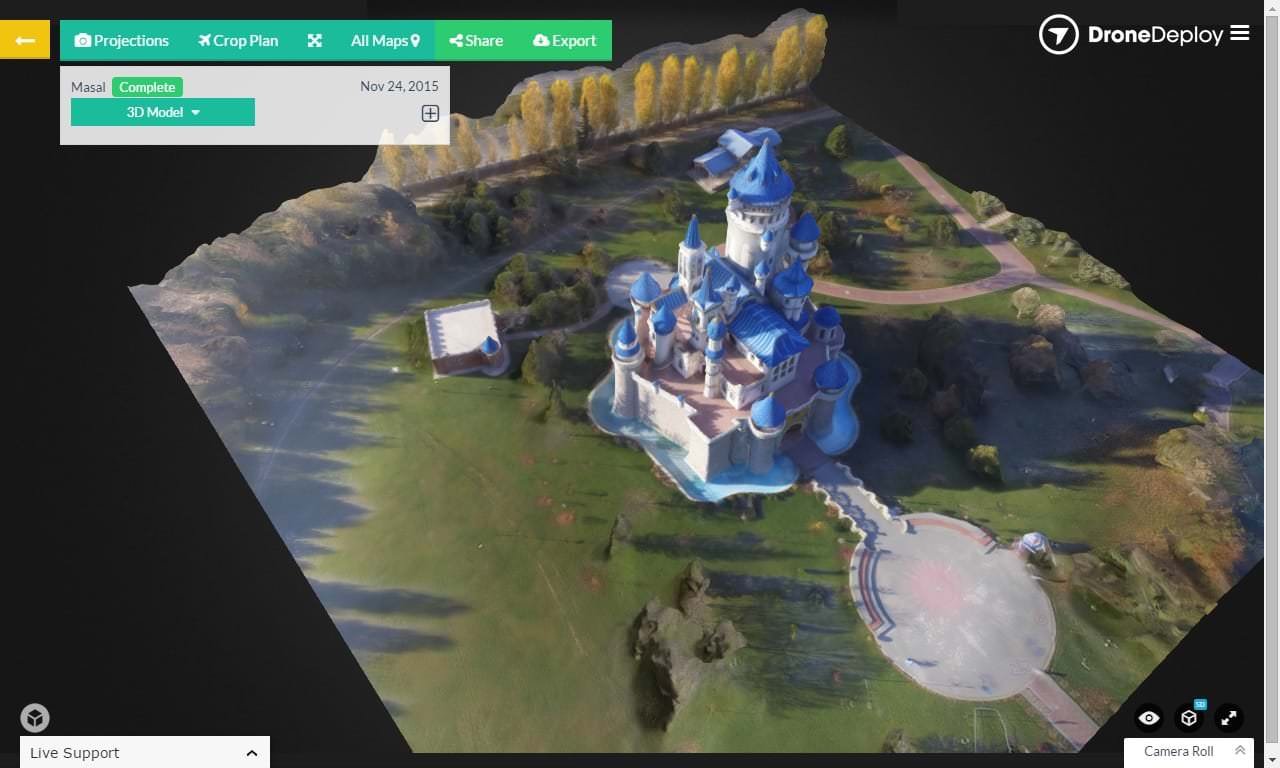Image resolution: width=1280 pixels, height=768 pixels.
Task: Open the DroneDeploy hamburger menu
Action: tap(1240, 33)
